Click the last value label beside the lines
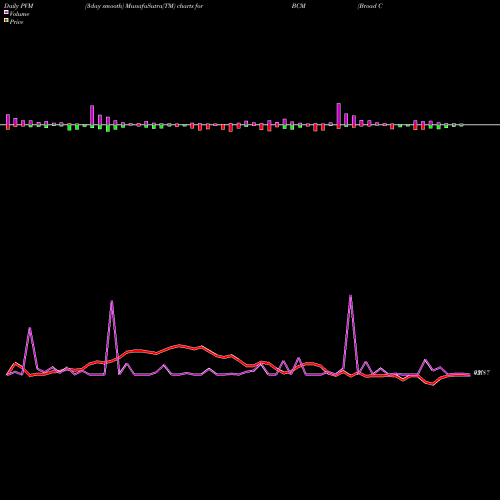The width and height of the screenshot is (500, 500). [482, 373]
